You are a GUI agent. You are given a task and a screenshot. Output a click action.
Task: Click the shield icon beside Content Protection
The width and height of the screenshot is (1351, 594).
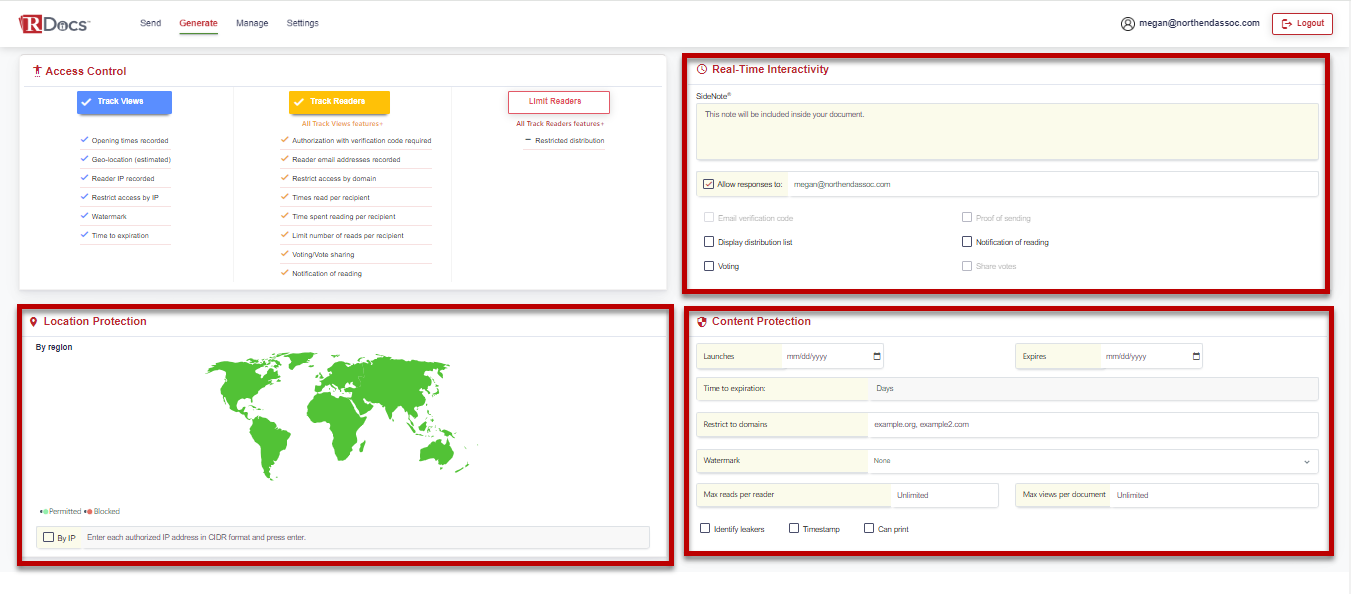pos(701,321)
